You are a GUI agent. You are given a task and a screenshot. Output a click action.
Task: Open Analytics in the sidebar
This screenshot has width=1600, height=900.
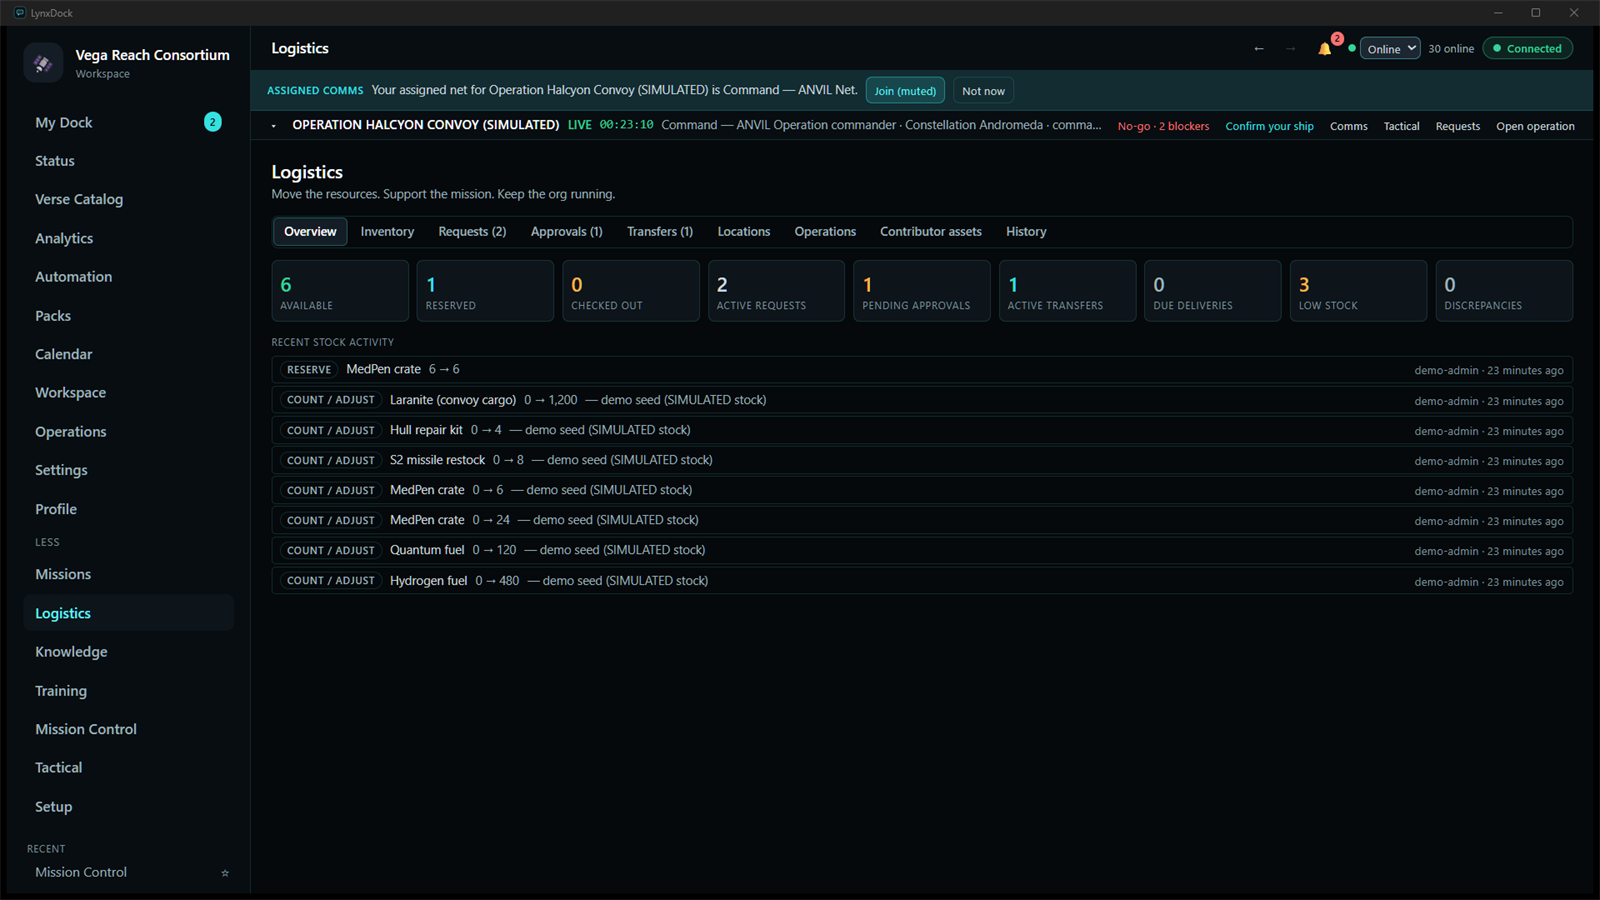pyautogui.click(x=128, y=239)
